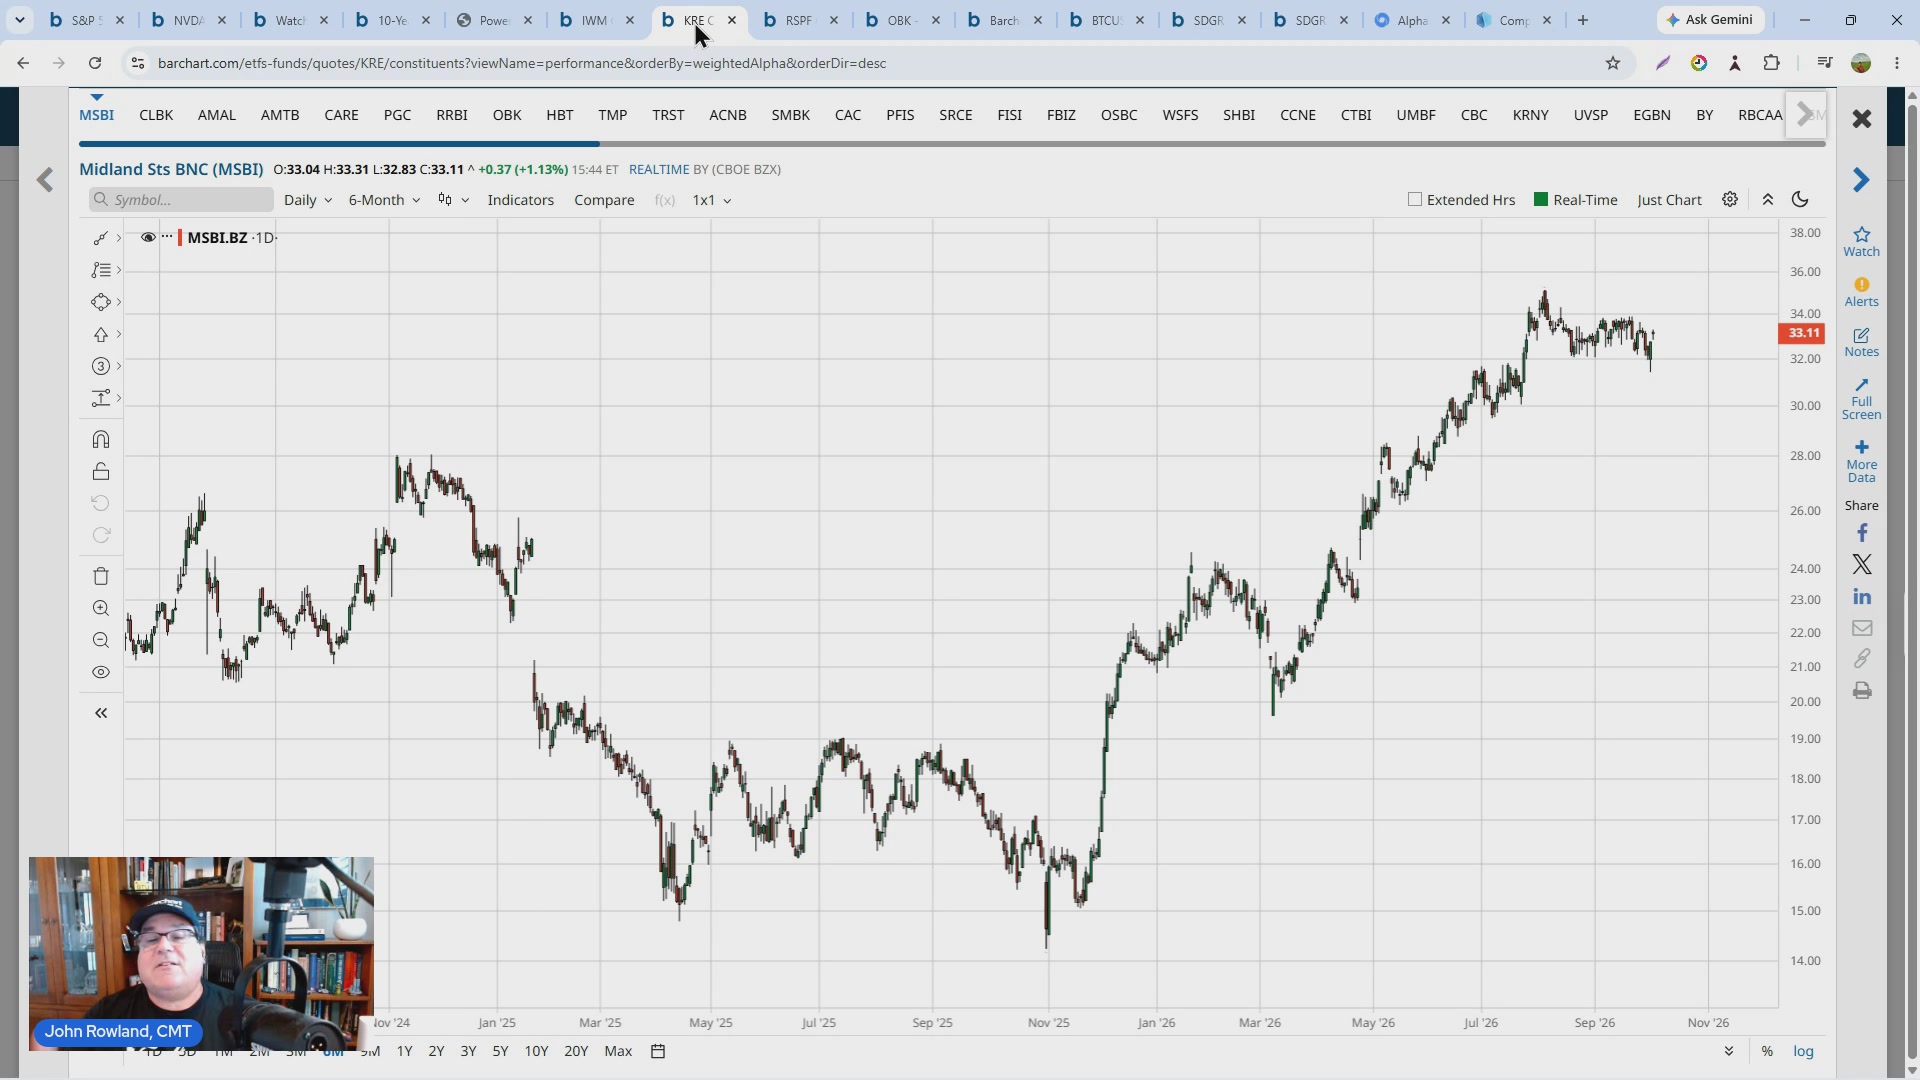Screen dimensions: 1920x1080
Task: Open Alerts for this symbol
Action: [1861, 292]
